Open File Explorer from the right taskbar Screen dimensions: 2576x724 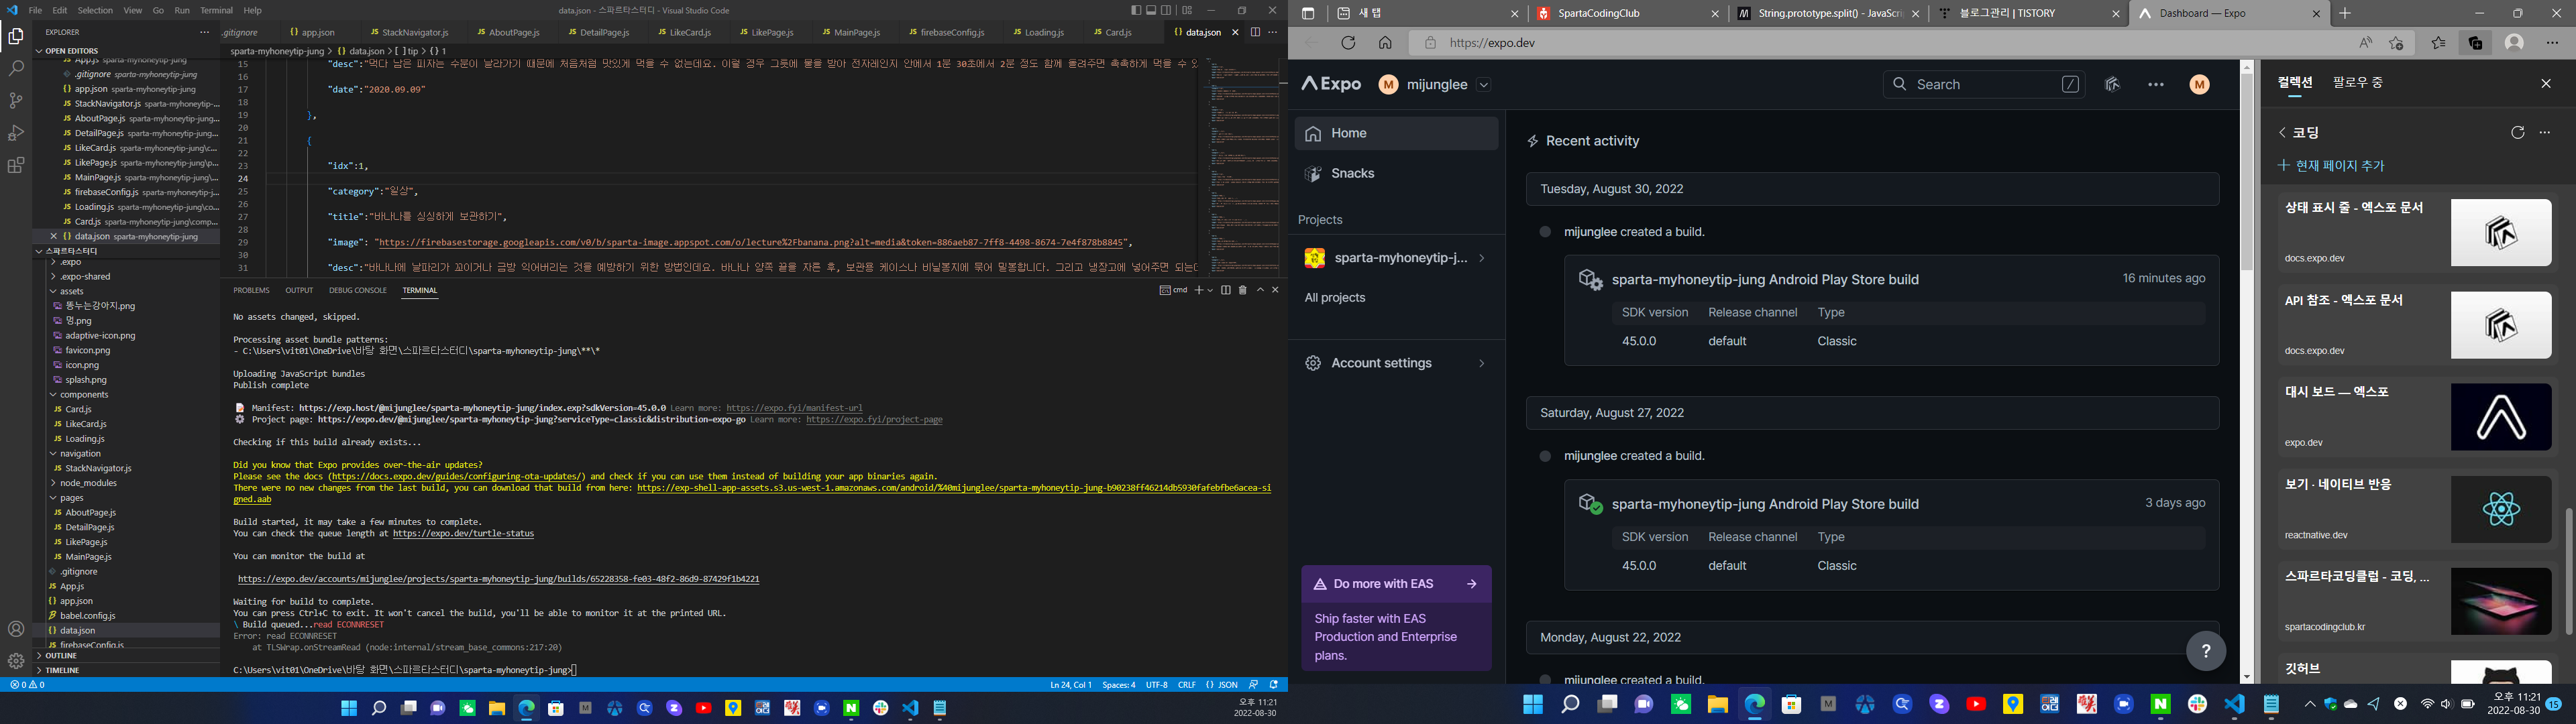click(x=1718, y=705)
